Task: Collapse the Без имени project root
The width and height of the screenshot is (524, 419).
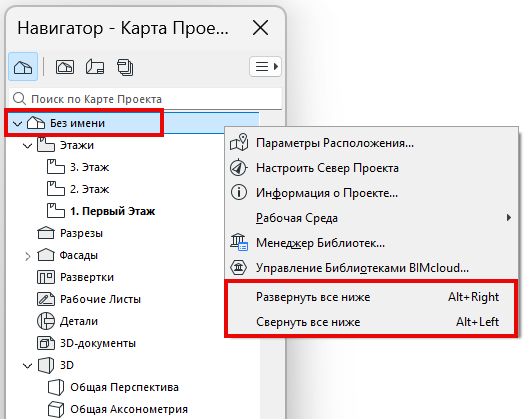Action: tap(17, 124)
